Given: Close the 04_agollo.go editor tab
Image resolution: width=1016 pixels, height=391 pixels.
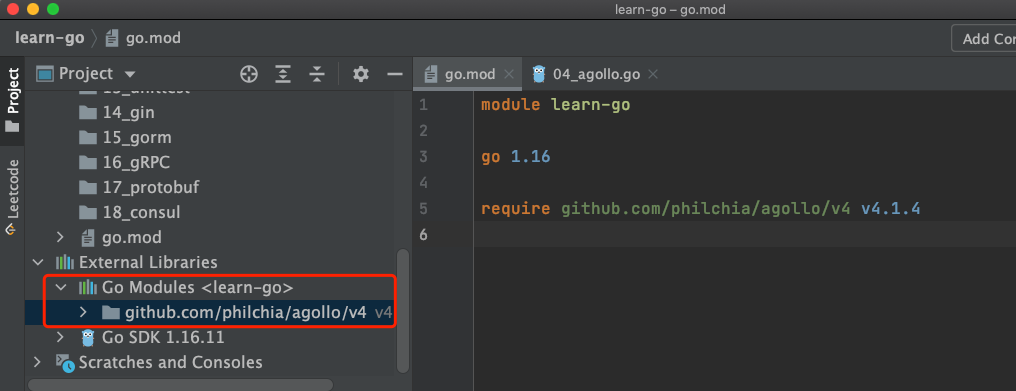Looking at the screenshot, I should pos(653,75).
